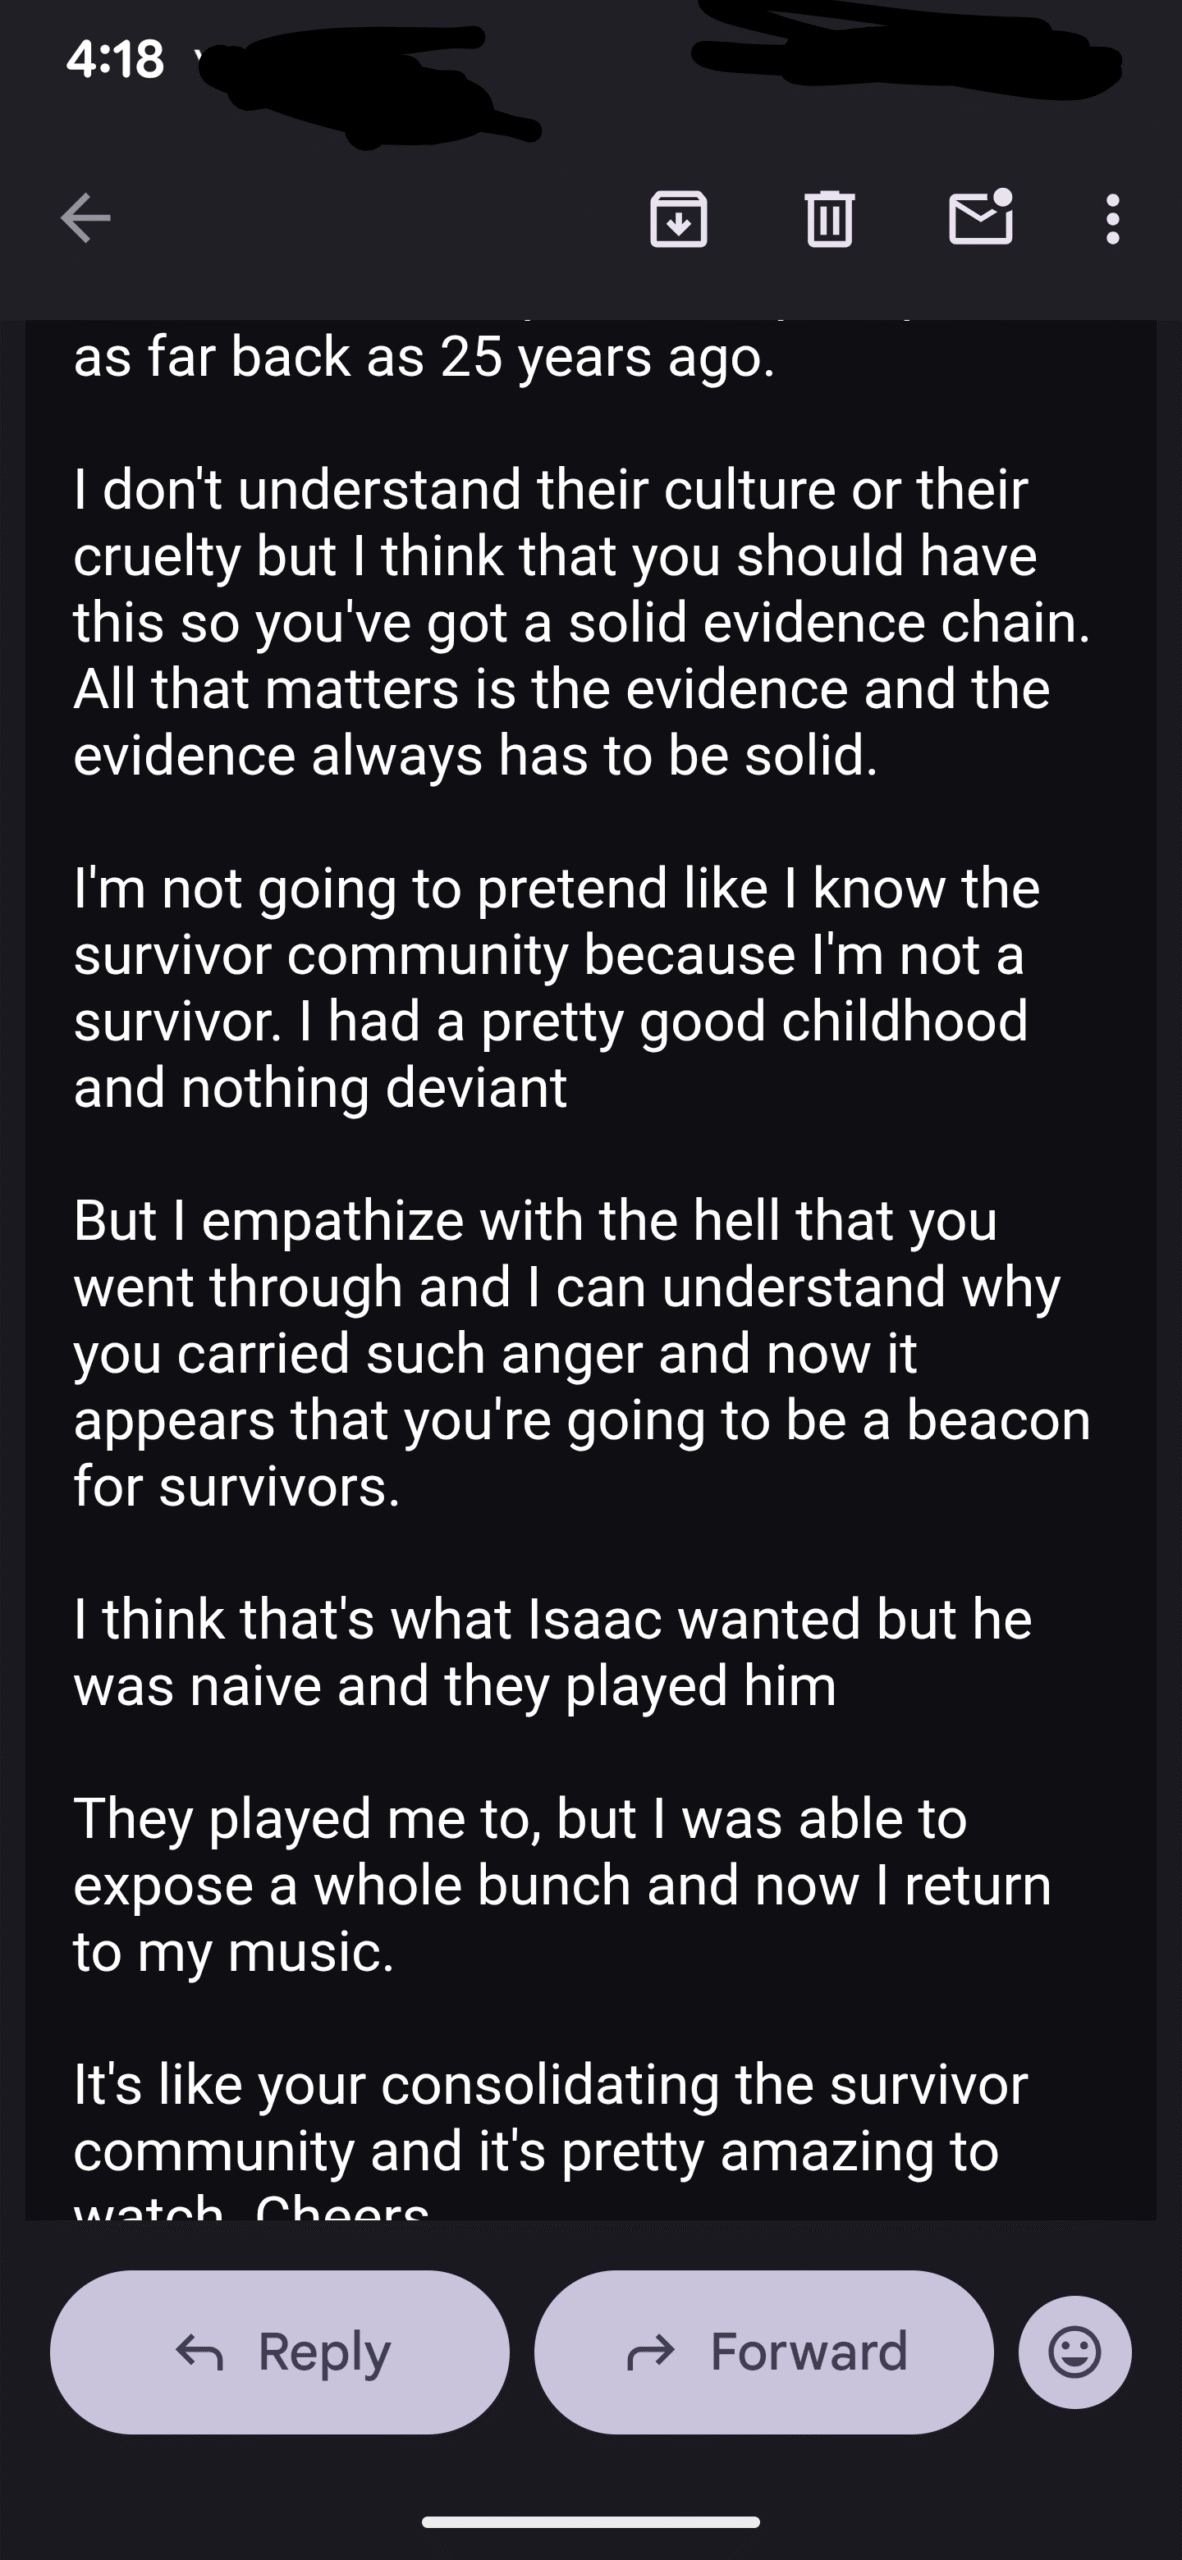Add an emoji reaction with the smiley button
The image size is (1182, 2560).
pyautogui.click(x=1075, y=2352)
